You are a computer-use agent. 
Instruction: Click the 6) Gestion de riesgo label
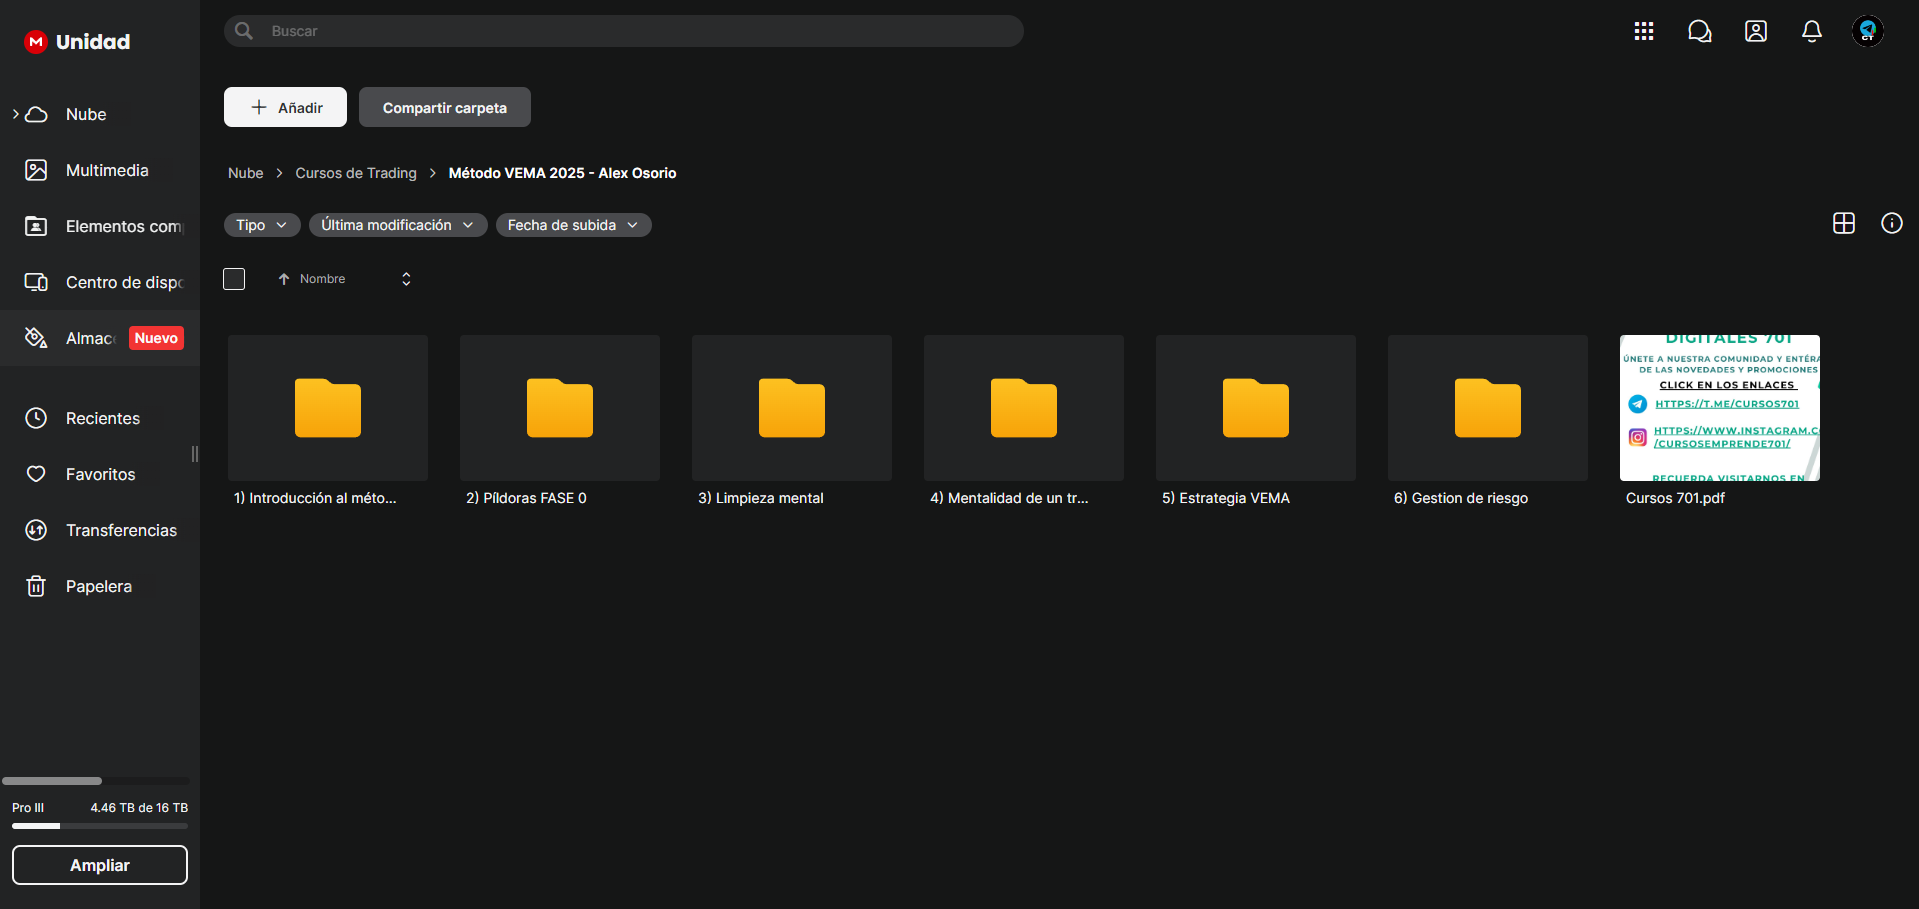(1461, 498)
